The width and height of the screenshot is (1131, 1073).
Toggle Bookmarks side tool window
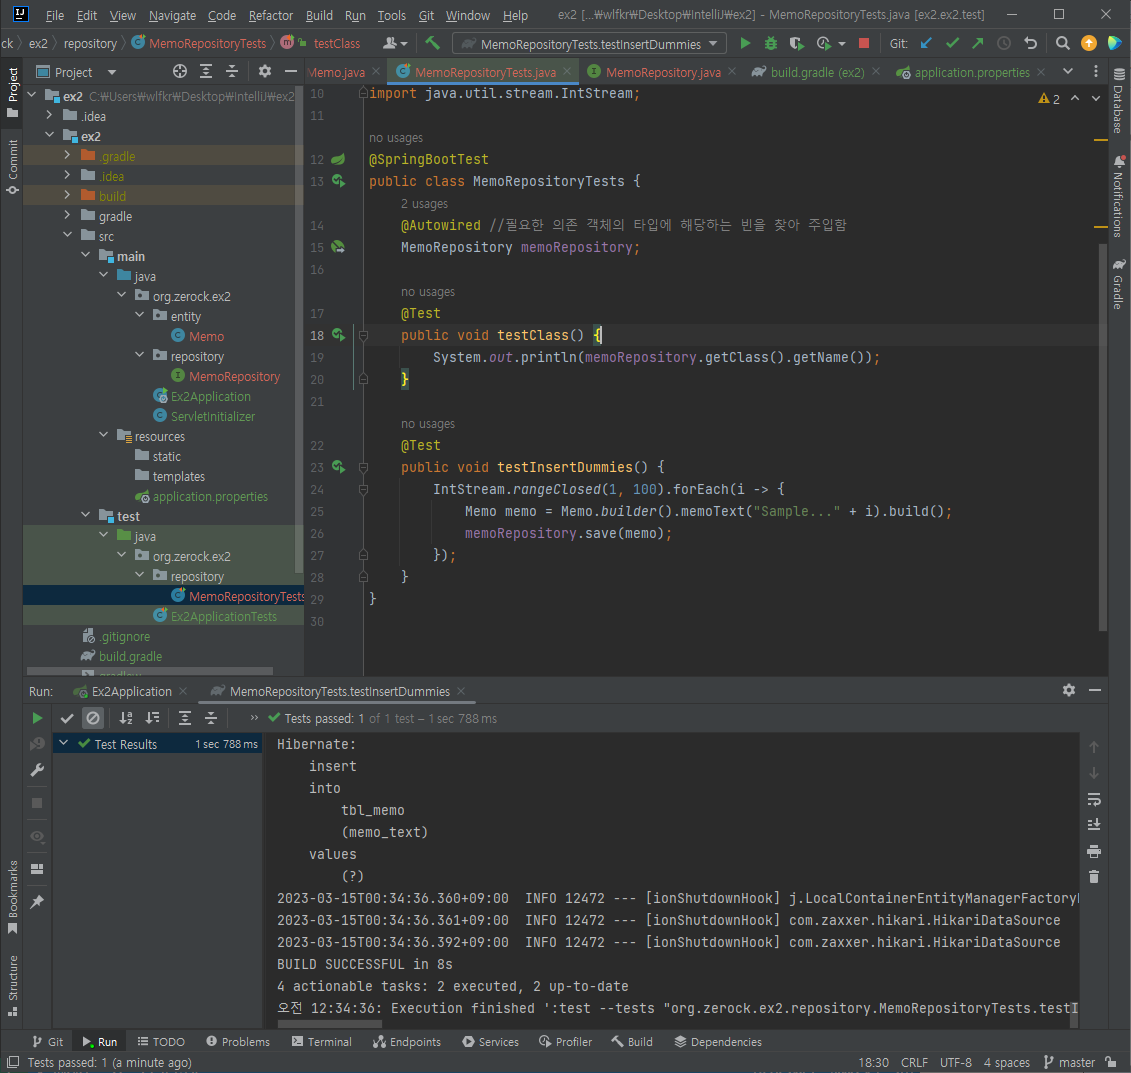[x=12, y=896]
